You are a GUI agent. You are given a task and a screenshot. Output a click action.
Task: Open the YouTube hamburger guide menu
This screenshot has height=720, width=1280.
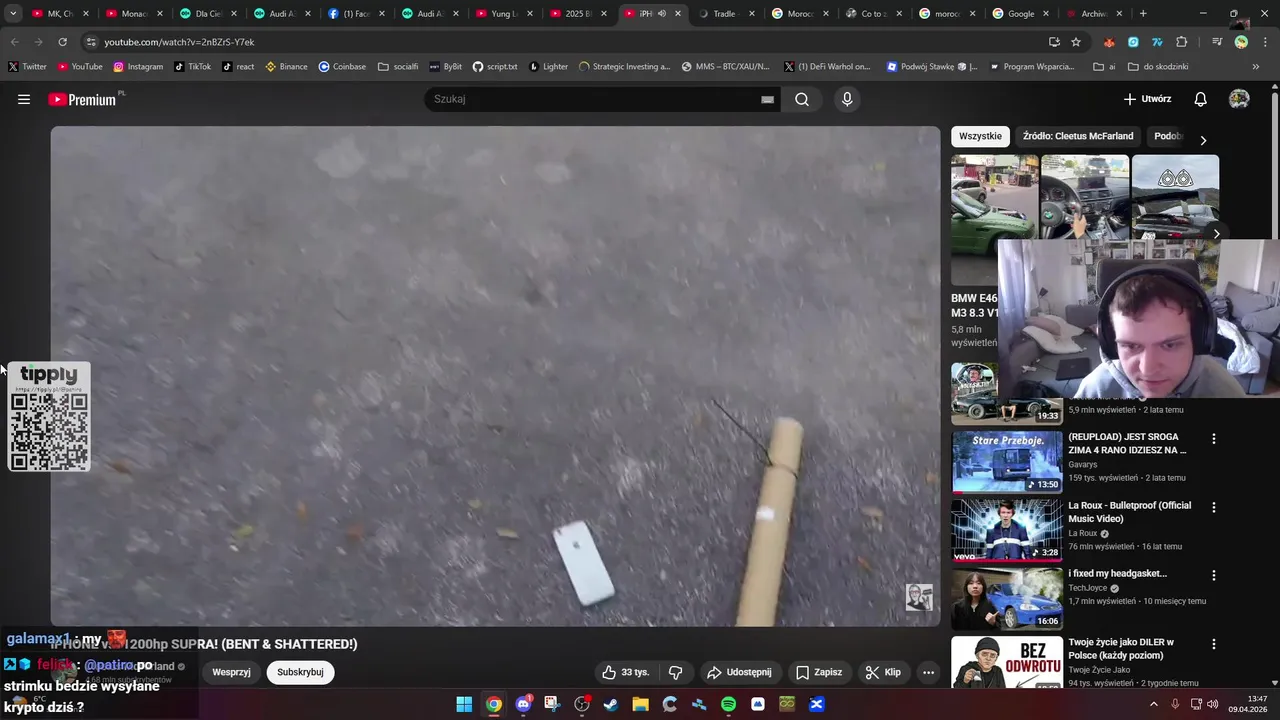point(24,99)
